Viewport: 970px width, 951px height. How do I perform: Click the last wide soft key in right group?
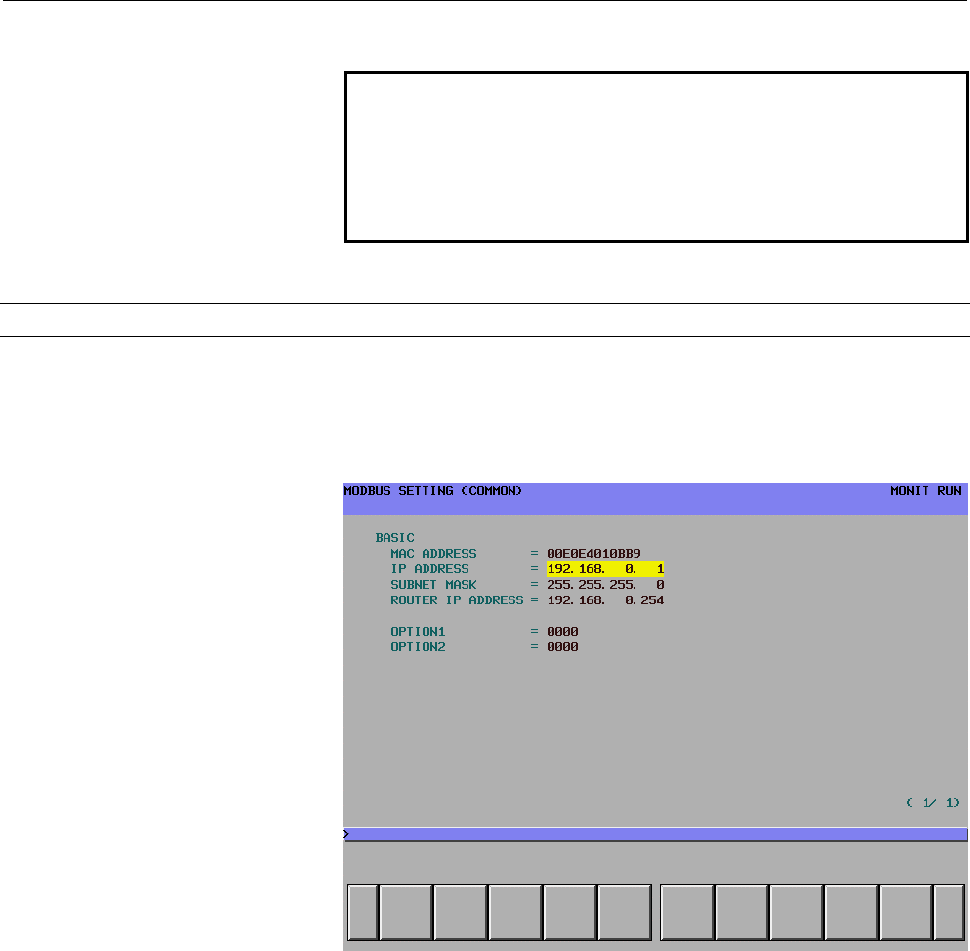(x=906, y=912)
